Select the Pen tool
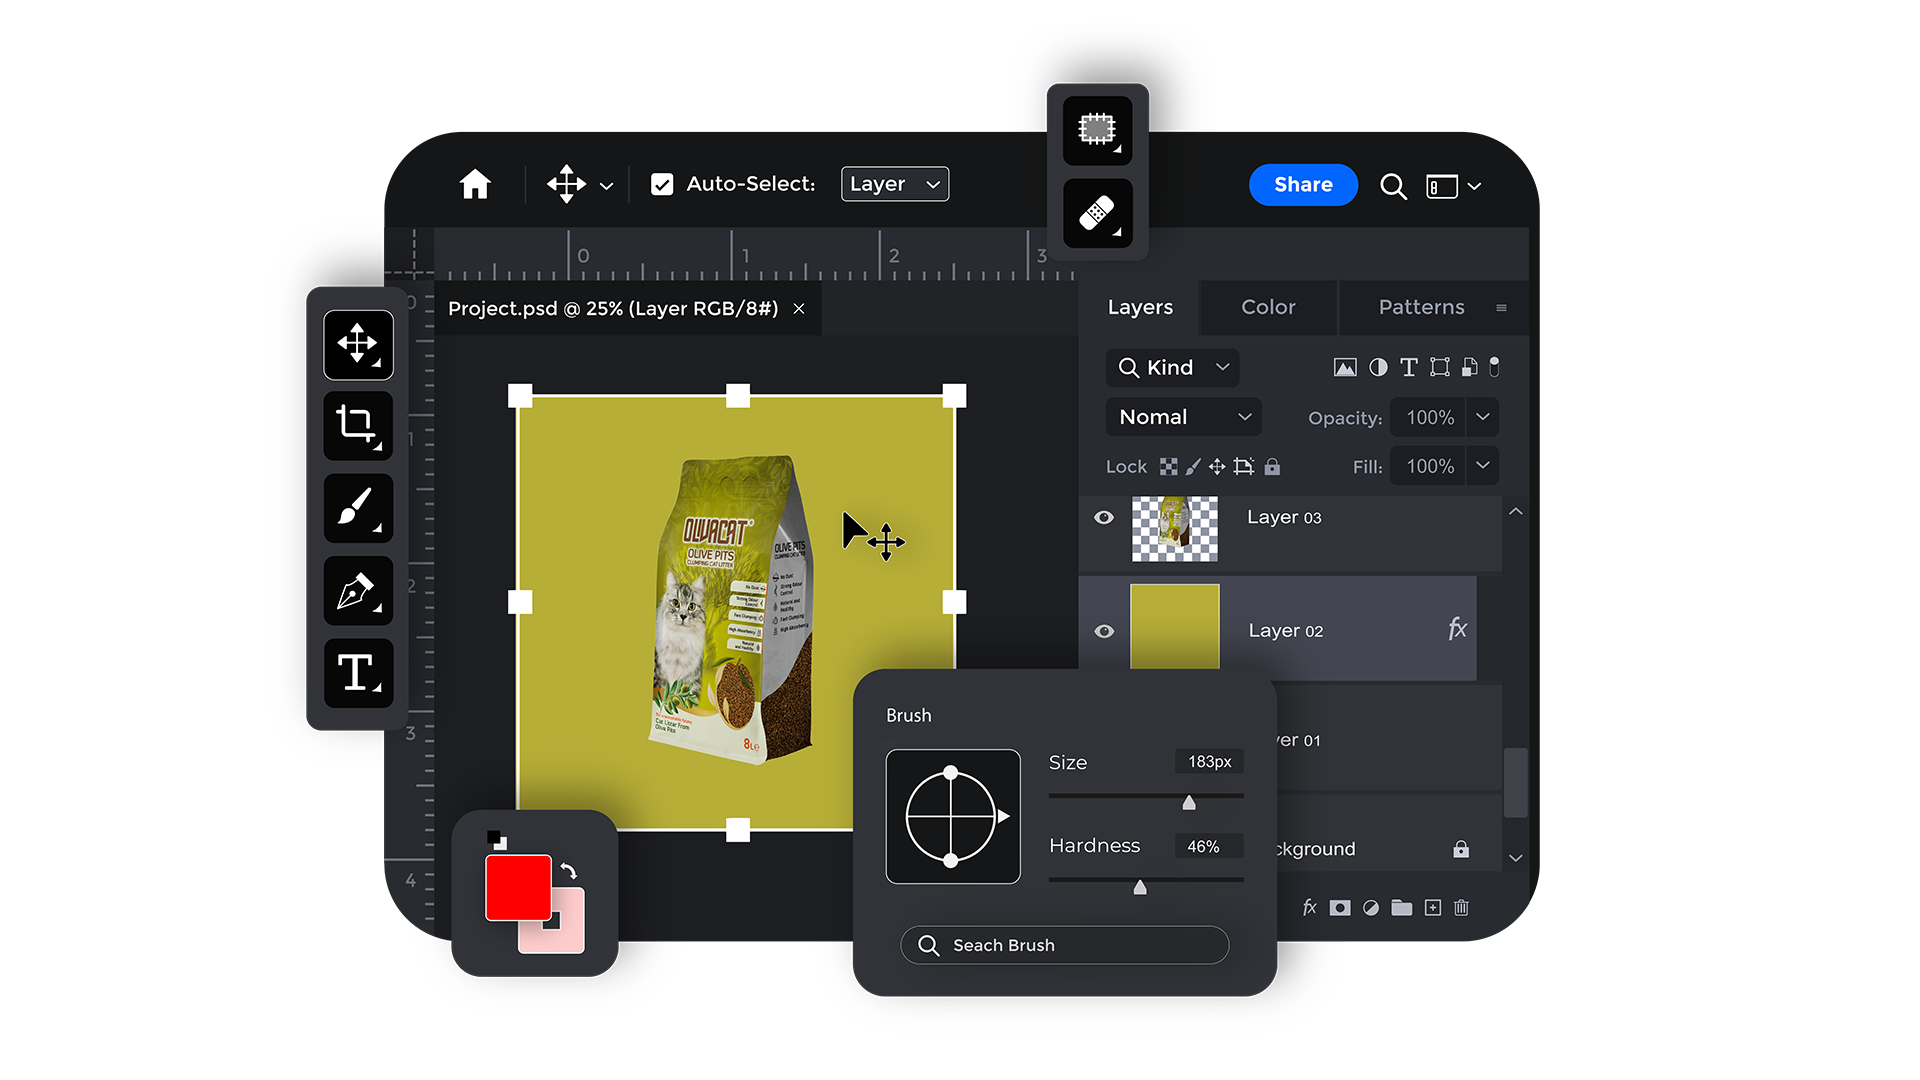1920x1080 pixels. pos(357,591)
